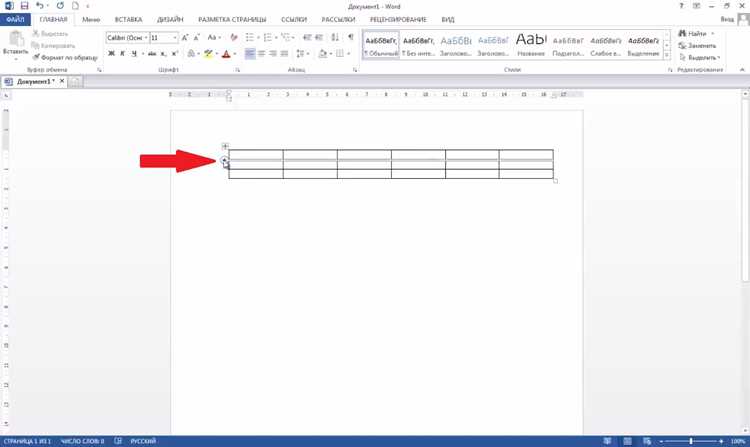Click the Bulleted list icon
750x447 pixels.
pos(249,37)
